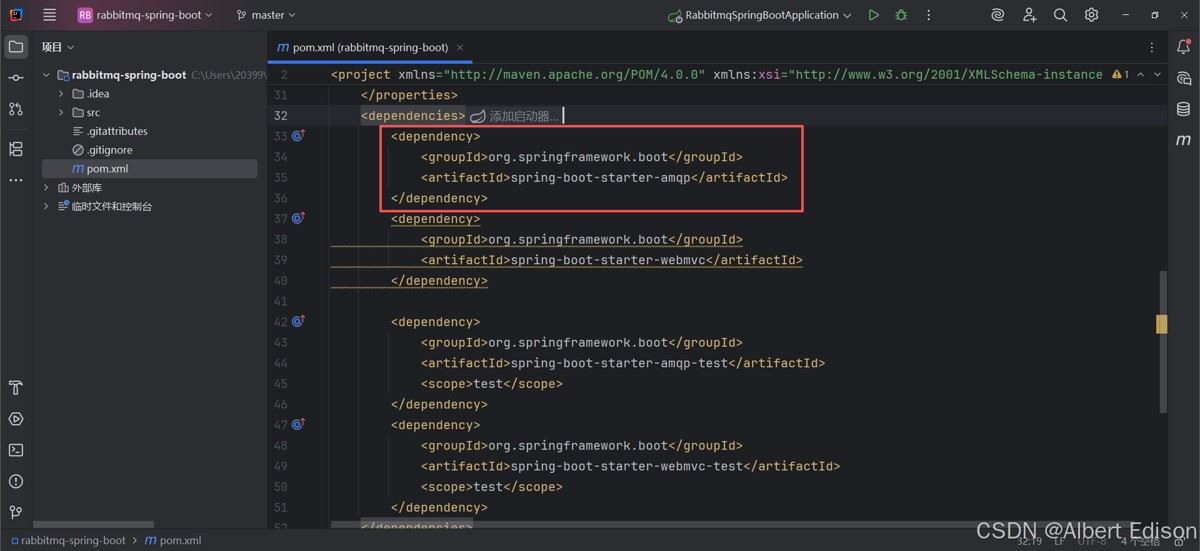The width and height of the screenshot is (1200, 551).
Task: Click the spring-boot-starter-webmvc-test artifactId on line 49
Action: [x=627, y=466]
